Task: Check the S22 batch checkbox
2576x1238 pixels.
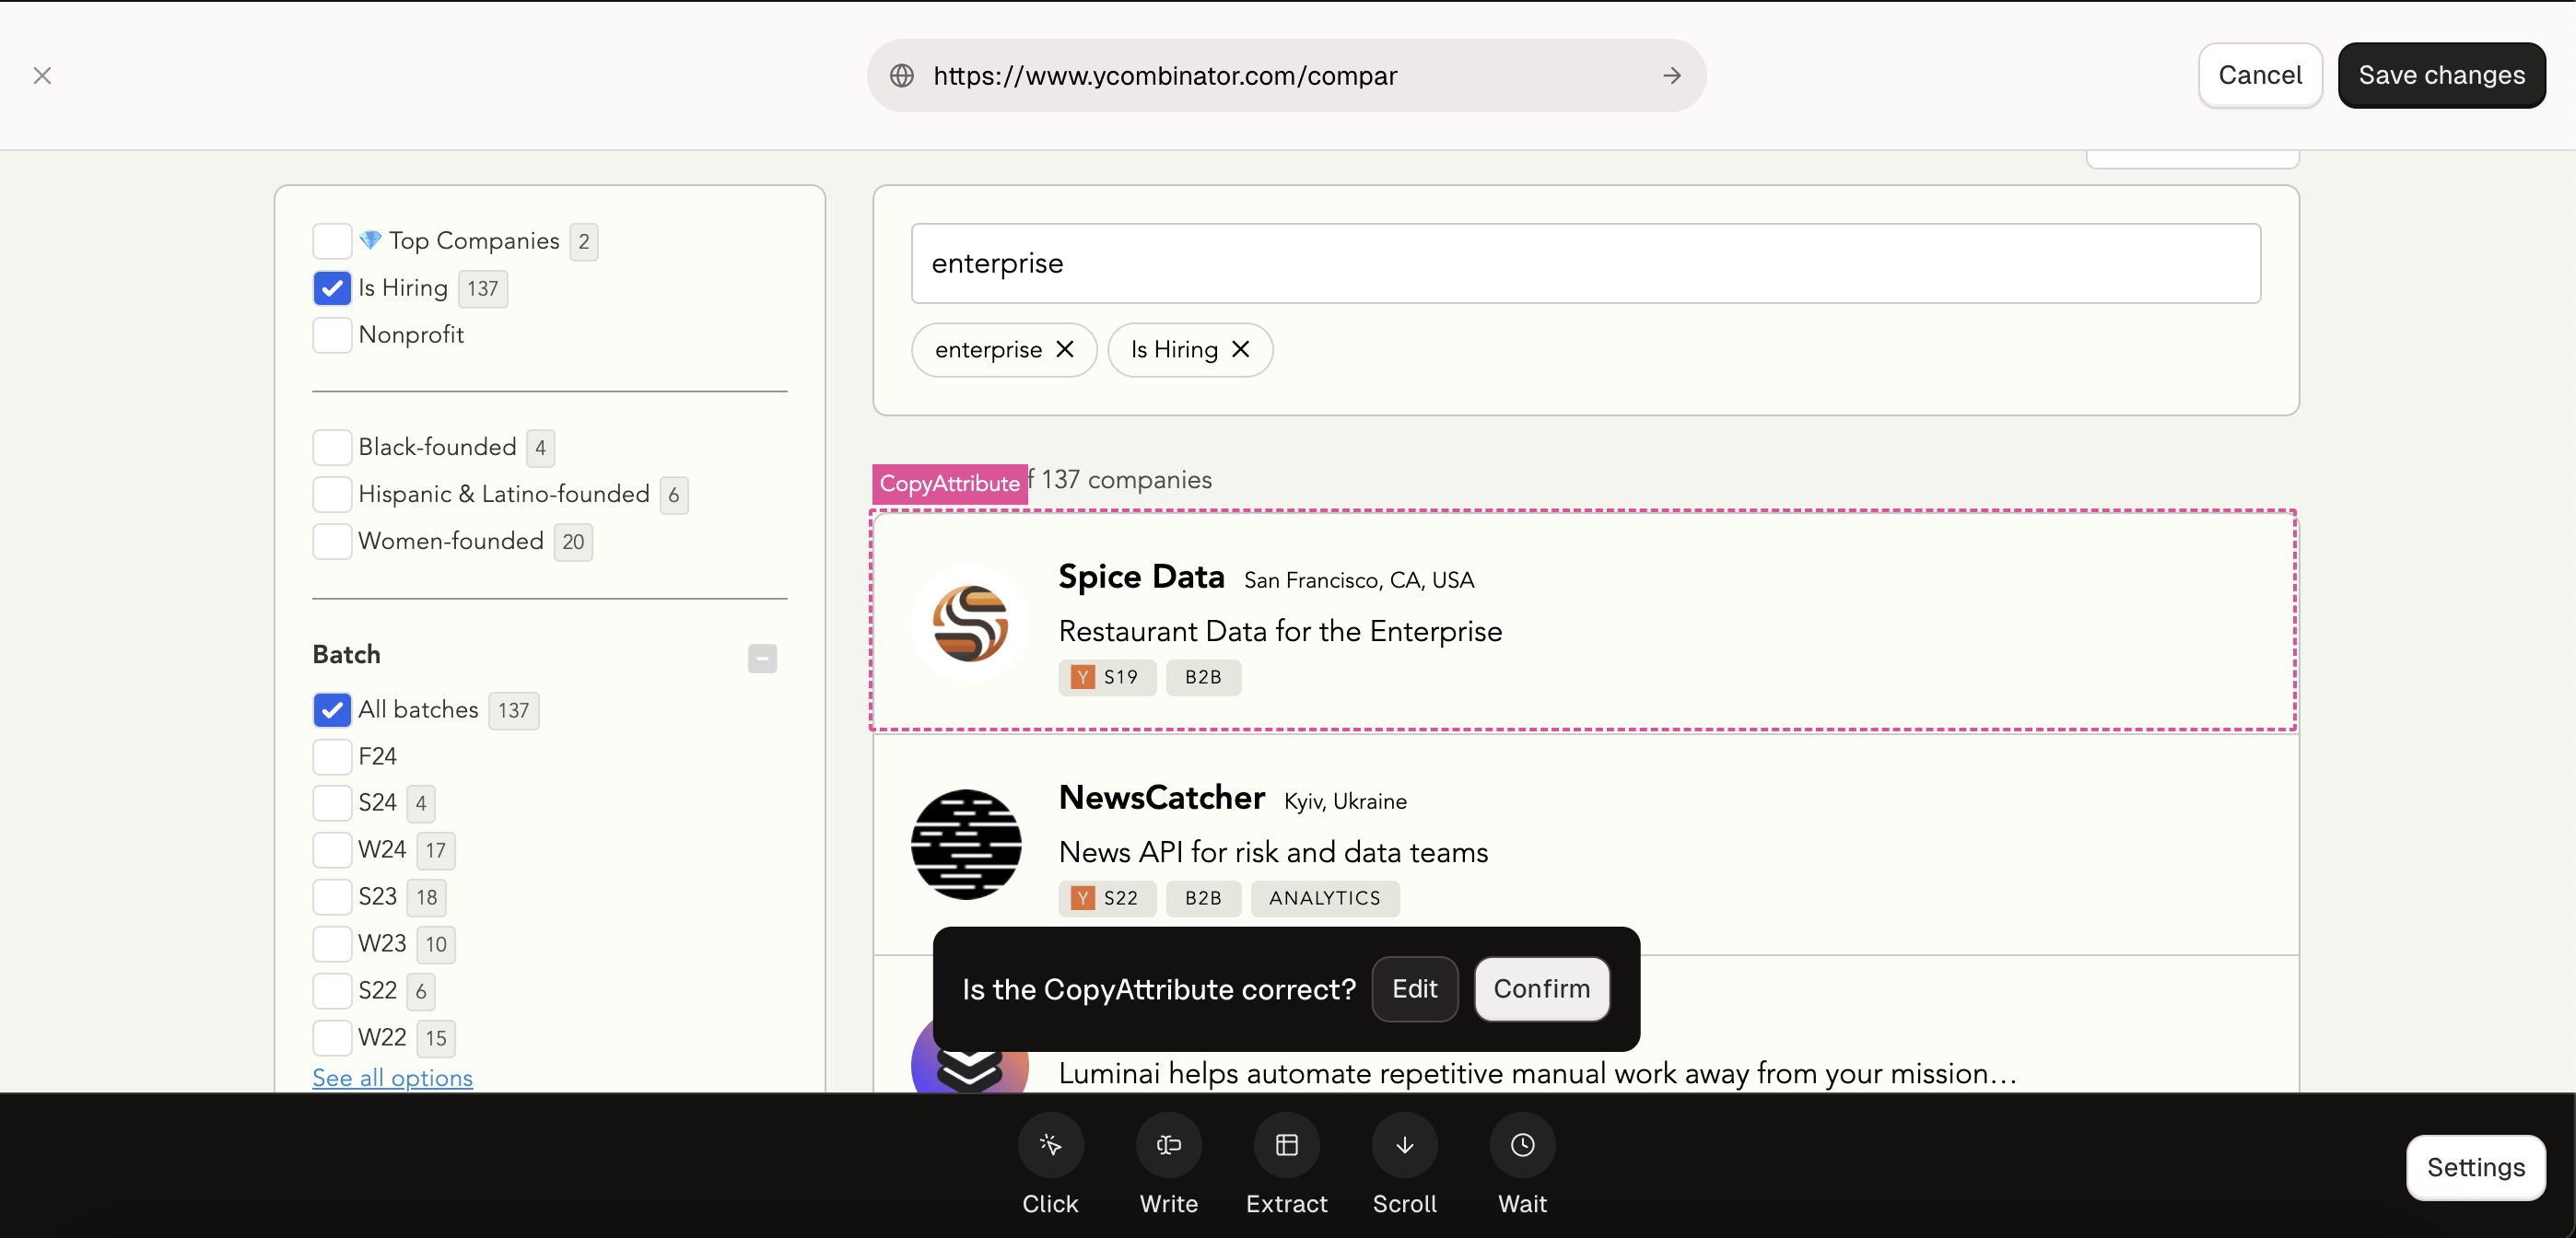Action: (332, 991)
